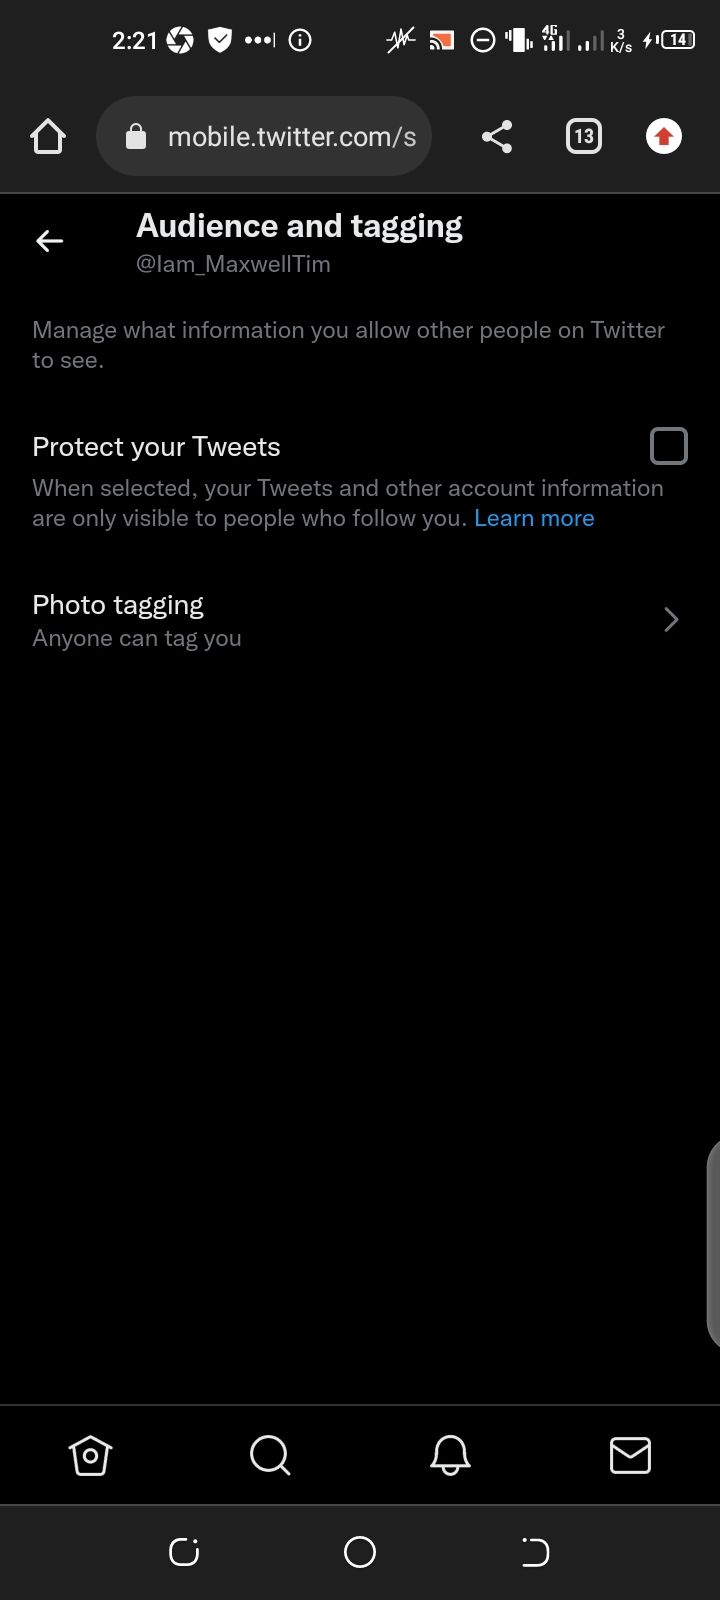Expand Photo tagging with the chevron arrow
This screenshot has height=1600, width=720.
pyautogui.click(x=672, y=620)
